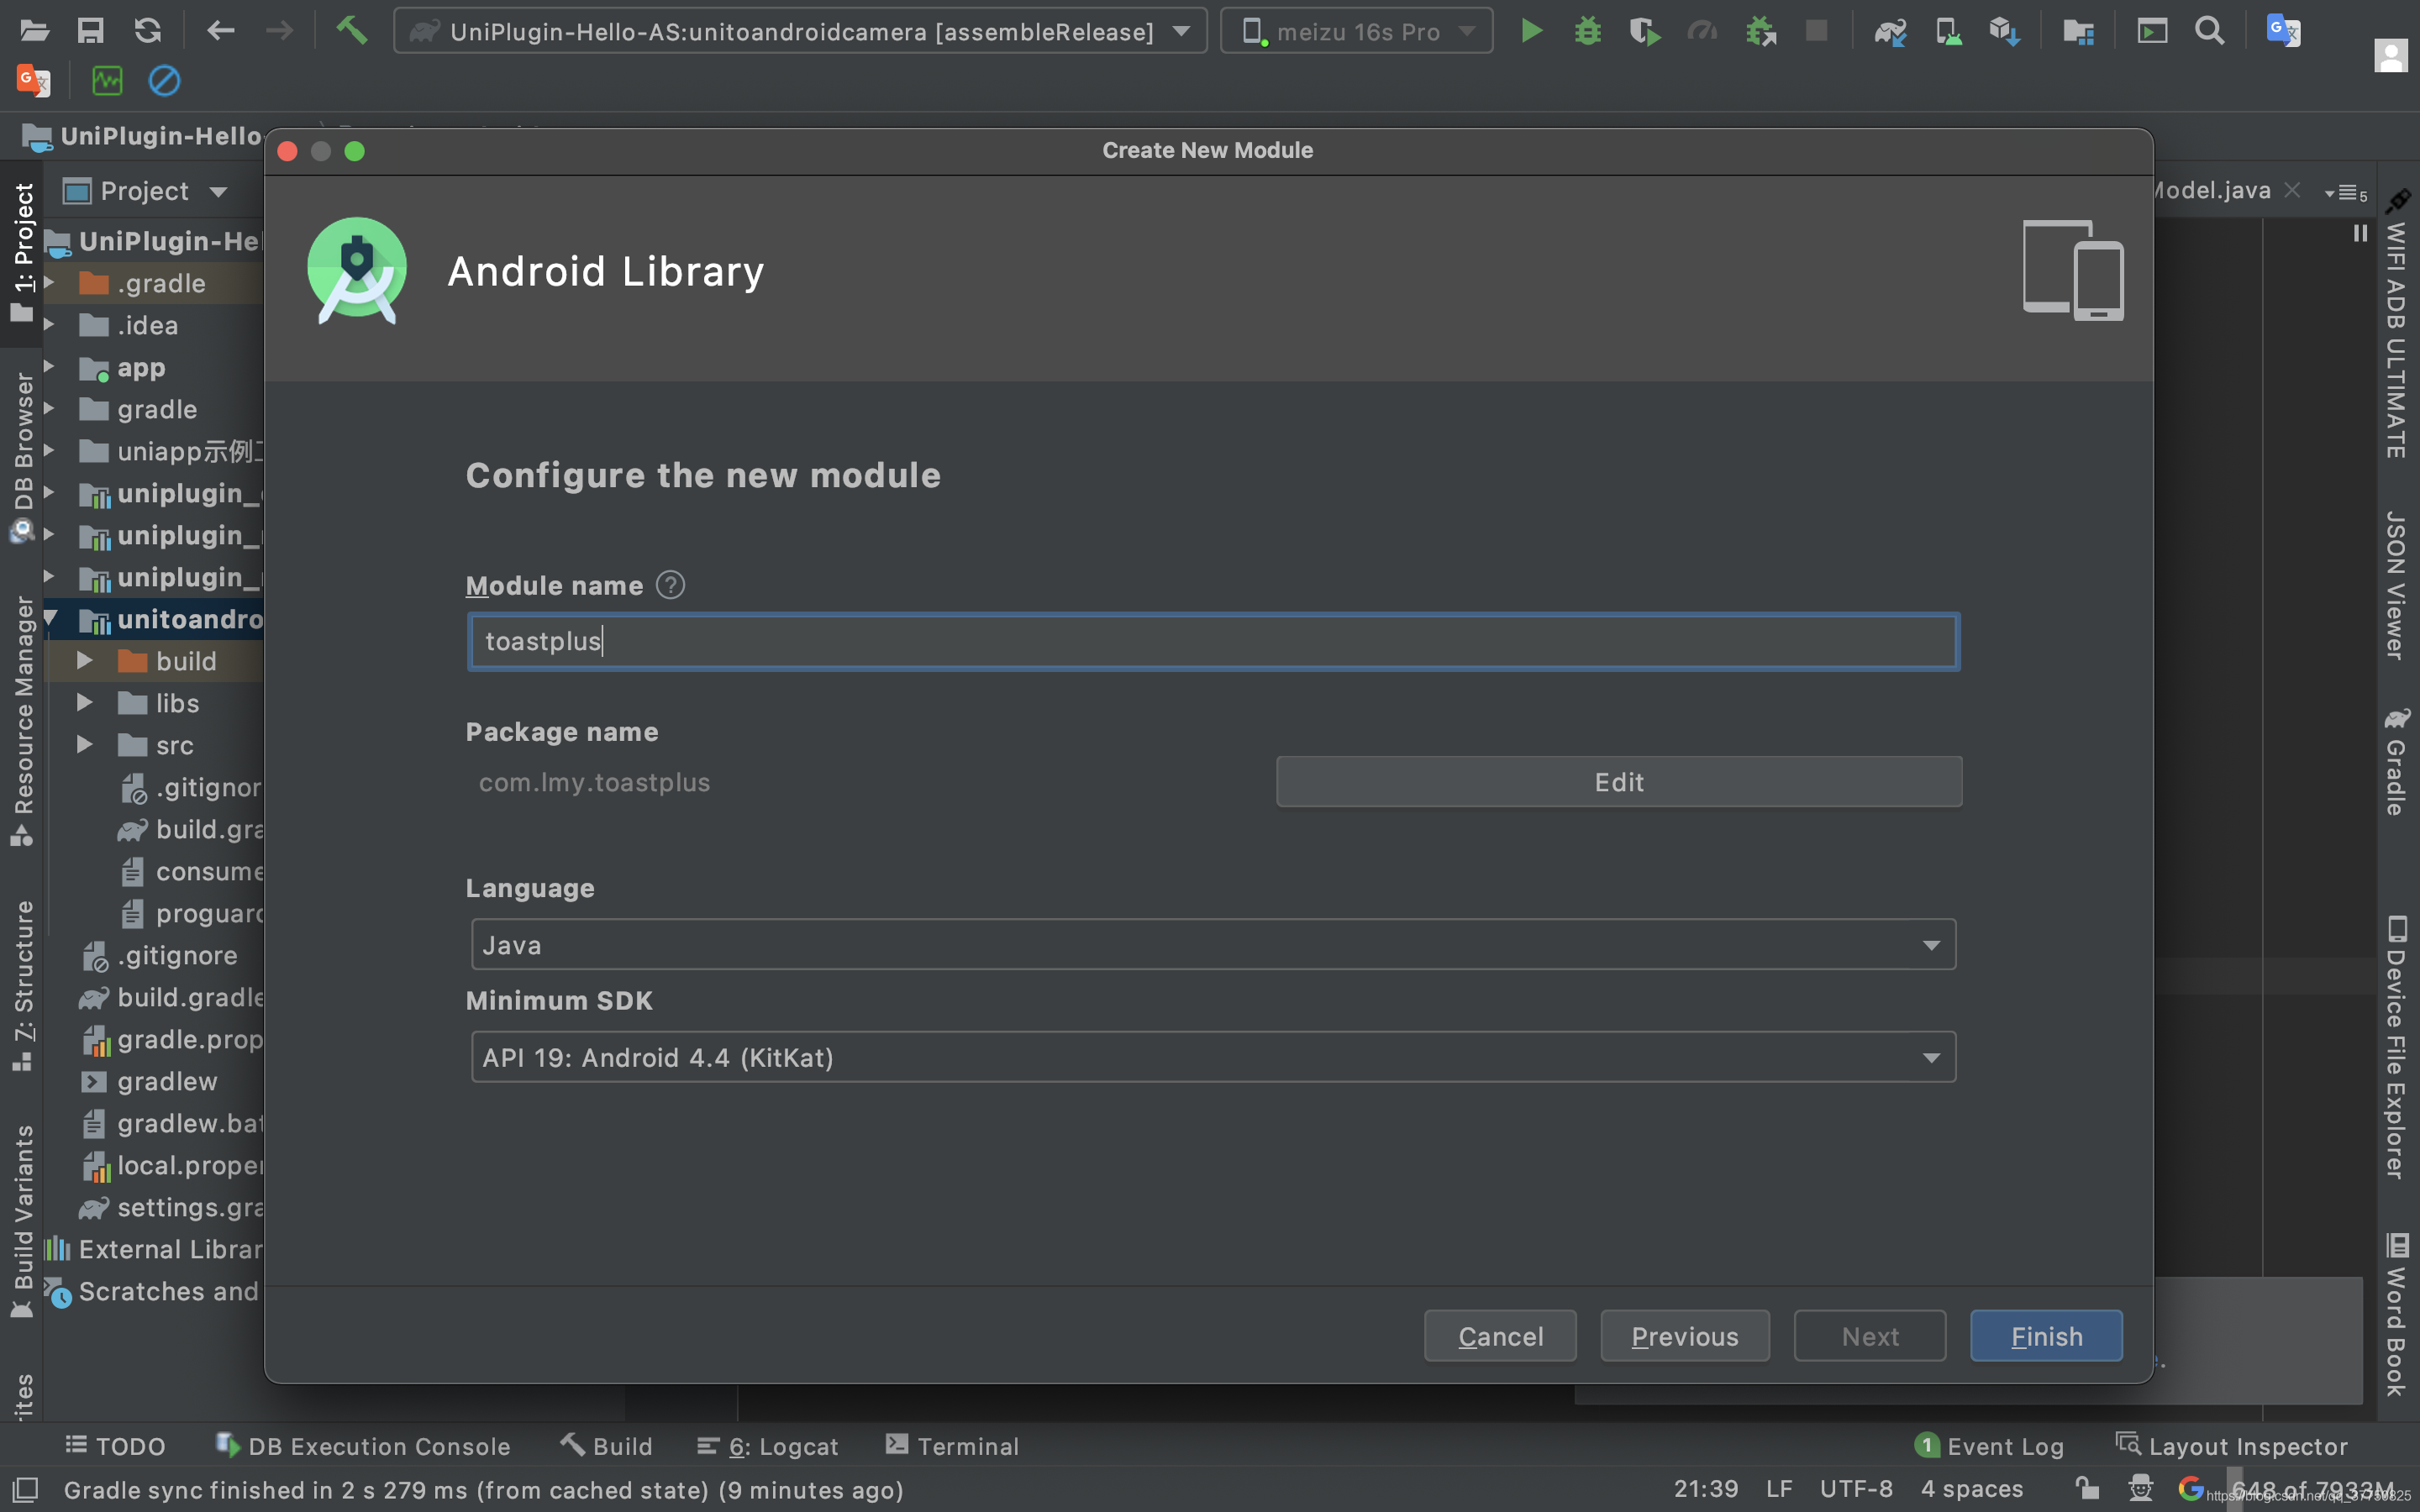Image resolution: width=2420 pixels, height=1512 pixels.
Task: Click the UTF-8 encoding status item
Action: [1856, 1489]
